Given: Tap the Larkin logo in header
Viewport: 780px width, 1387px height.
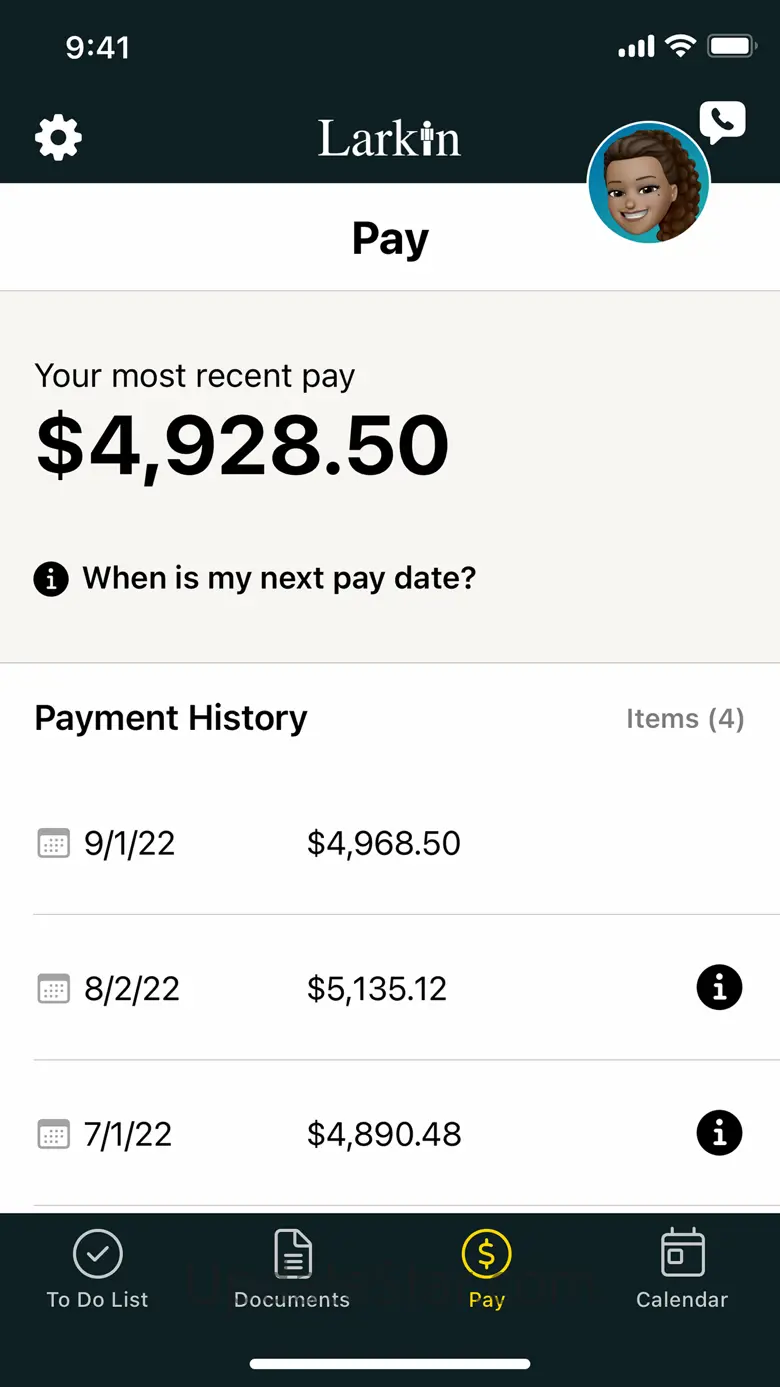Looking at the screenshot, I should [x=390, y=138].
